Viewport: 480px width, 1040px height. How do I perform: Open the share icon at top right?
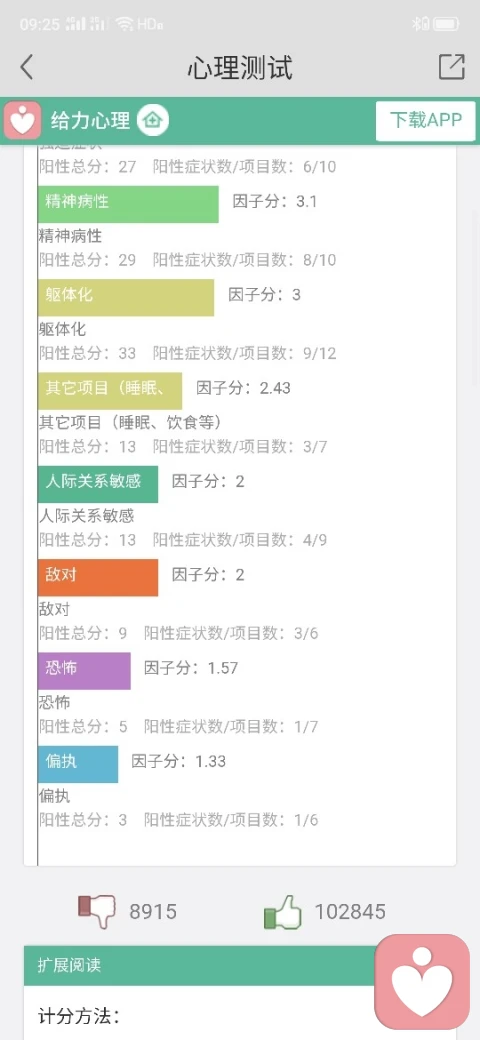451,67
